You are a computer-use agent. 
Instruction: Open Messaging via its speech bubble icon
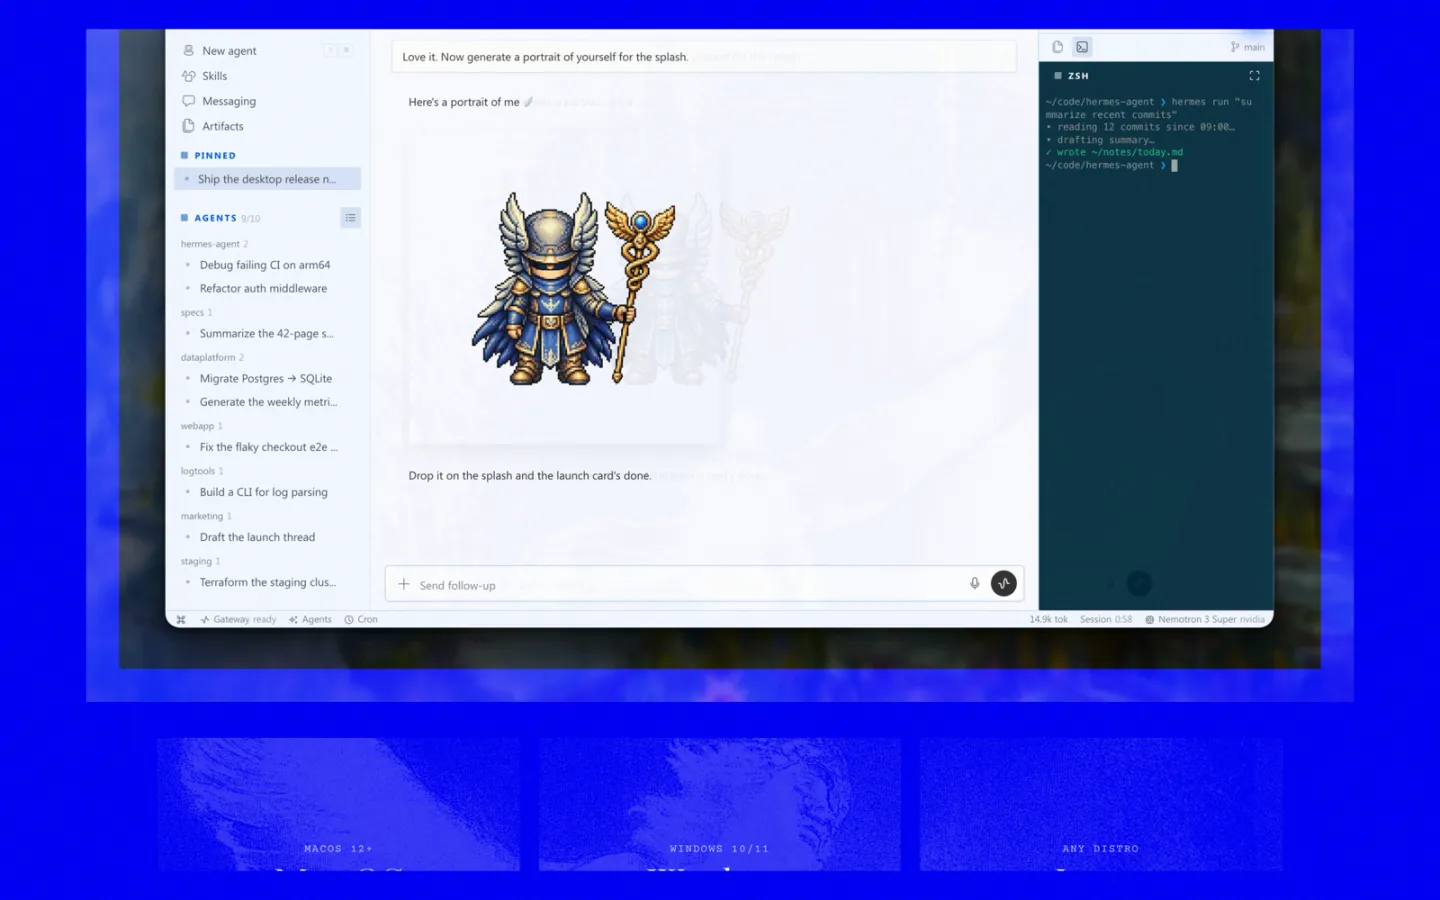[x=188, y=101]
